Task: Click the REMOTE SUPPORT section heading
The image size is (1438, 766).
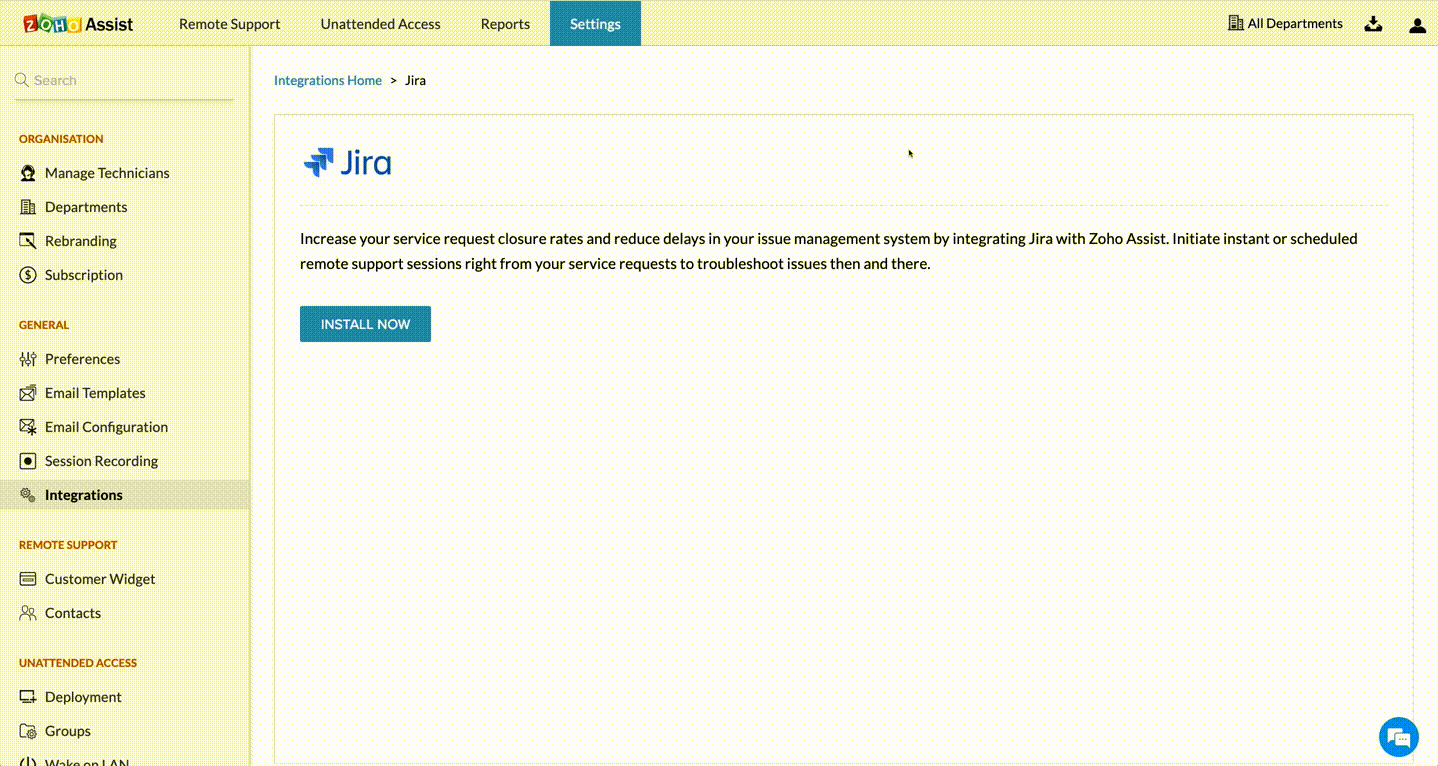Action: click(x=68, y=545)
